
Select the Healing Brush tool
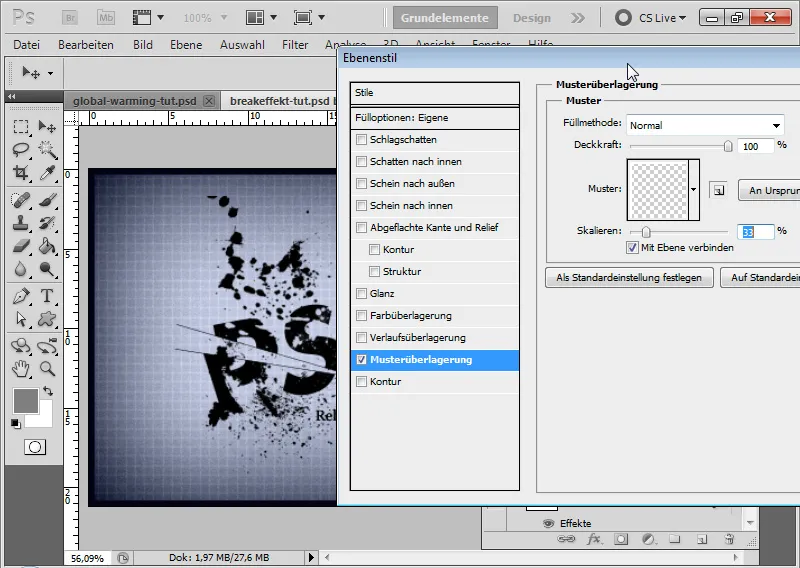(x=21, y=200)
